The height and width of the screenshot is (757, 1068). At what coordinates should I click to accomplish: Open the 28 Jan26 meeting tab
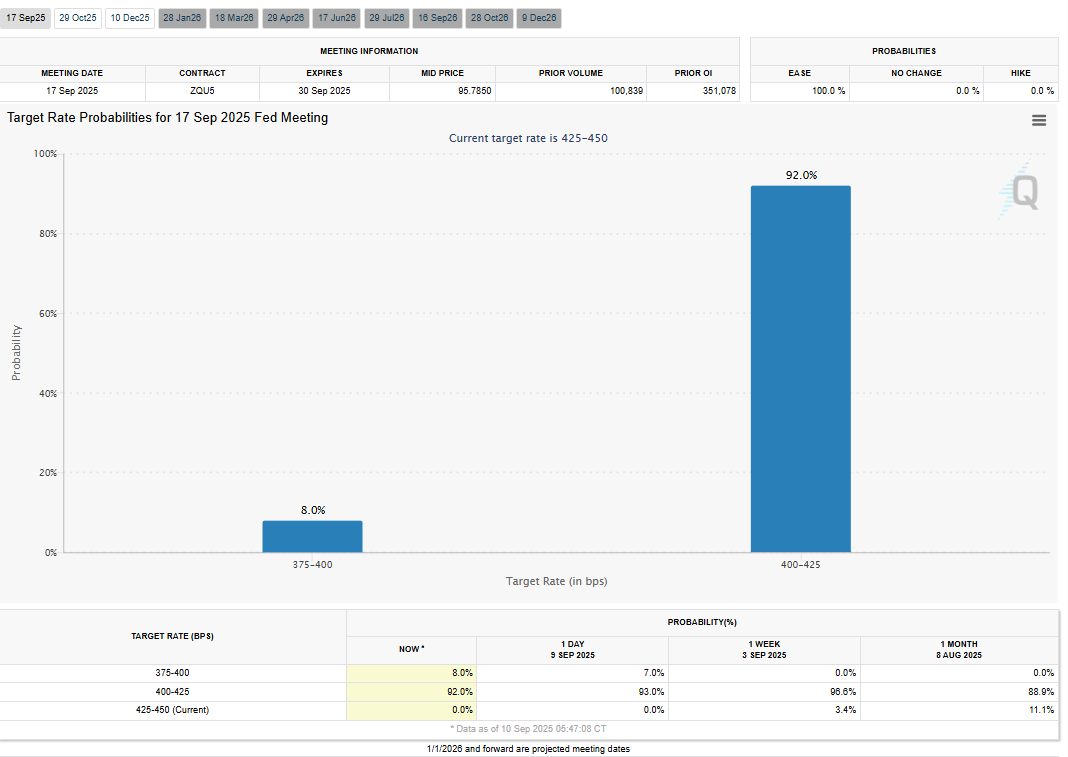182,18
